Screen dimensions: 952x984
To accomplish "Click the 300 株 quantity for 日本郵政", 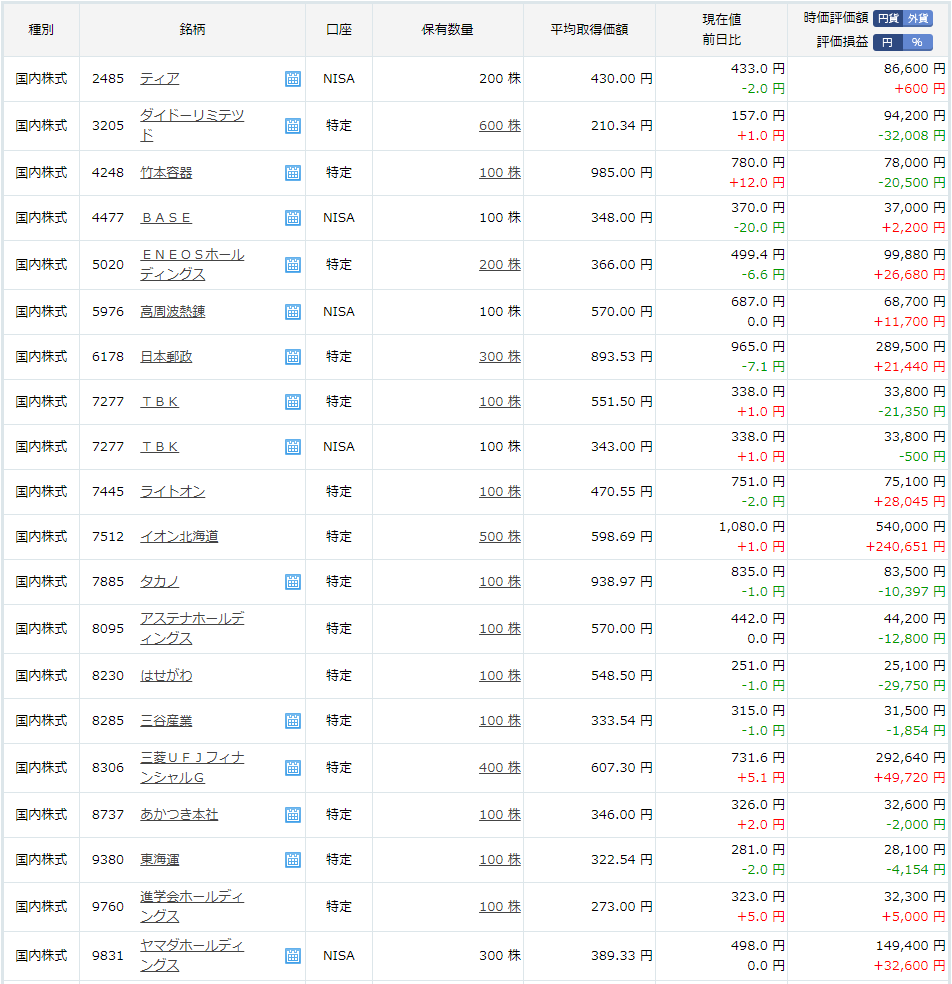I will coord(500,357).
